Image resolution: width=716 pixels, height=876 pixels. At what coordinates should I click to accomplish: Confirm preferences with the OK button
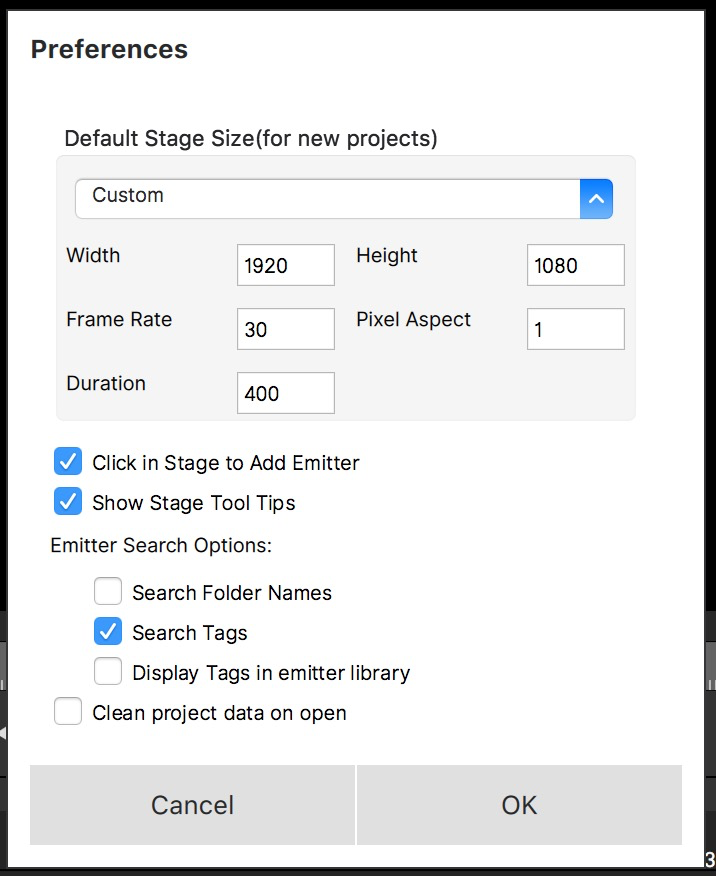(519, 805)
